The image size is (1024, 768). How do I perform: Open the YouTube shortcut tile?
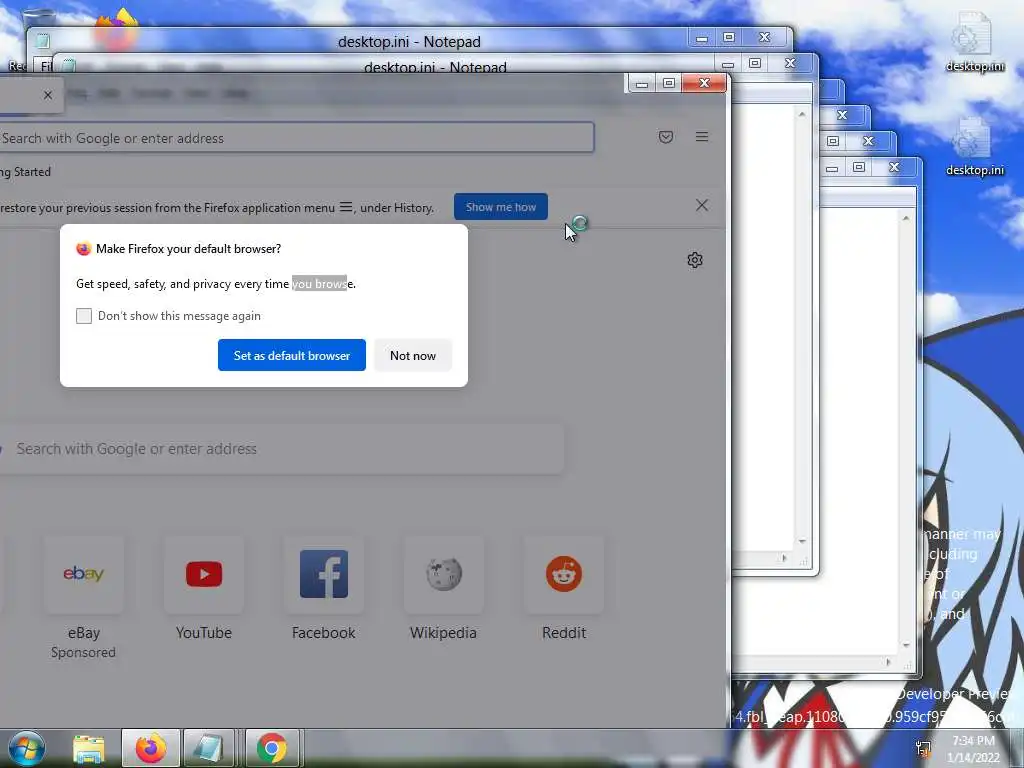tap(204, 575)
